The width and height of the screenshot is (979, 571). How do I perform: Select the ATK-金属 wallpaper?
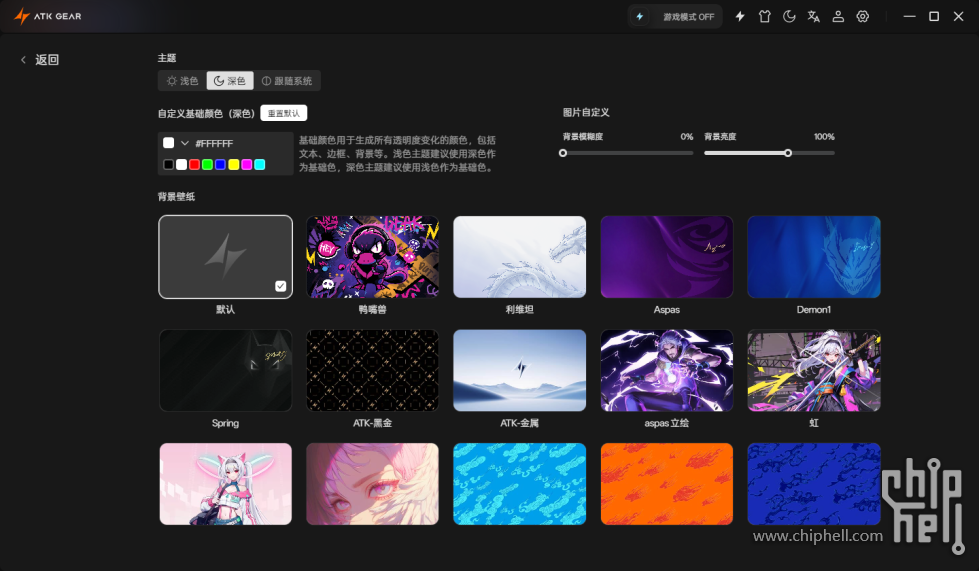[519, 371]
